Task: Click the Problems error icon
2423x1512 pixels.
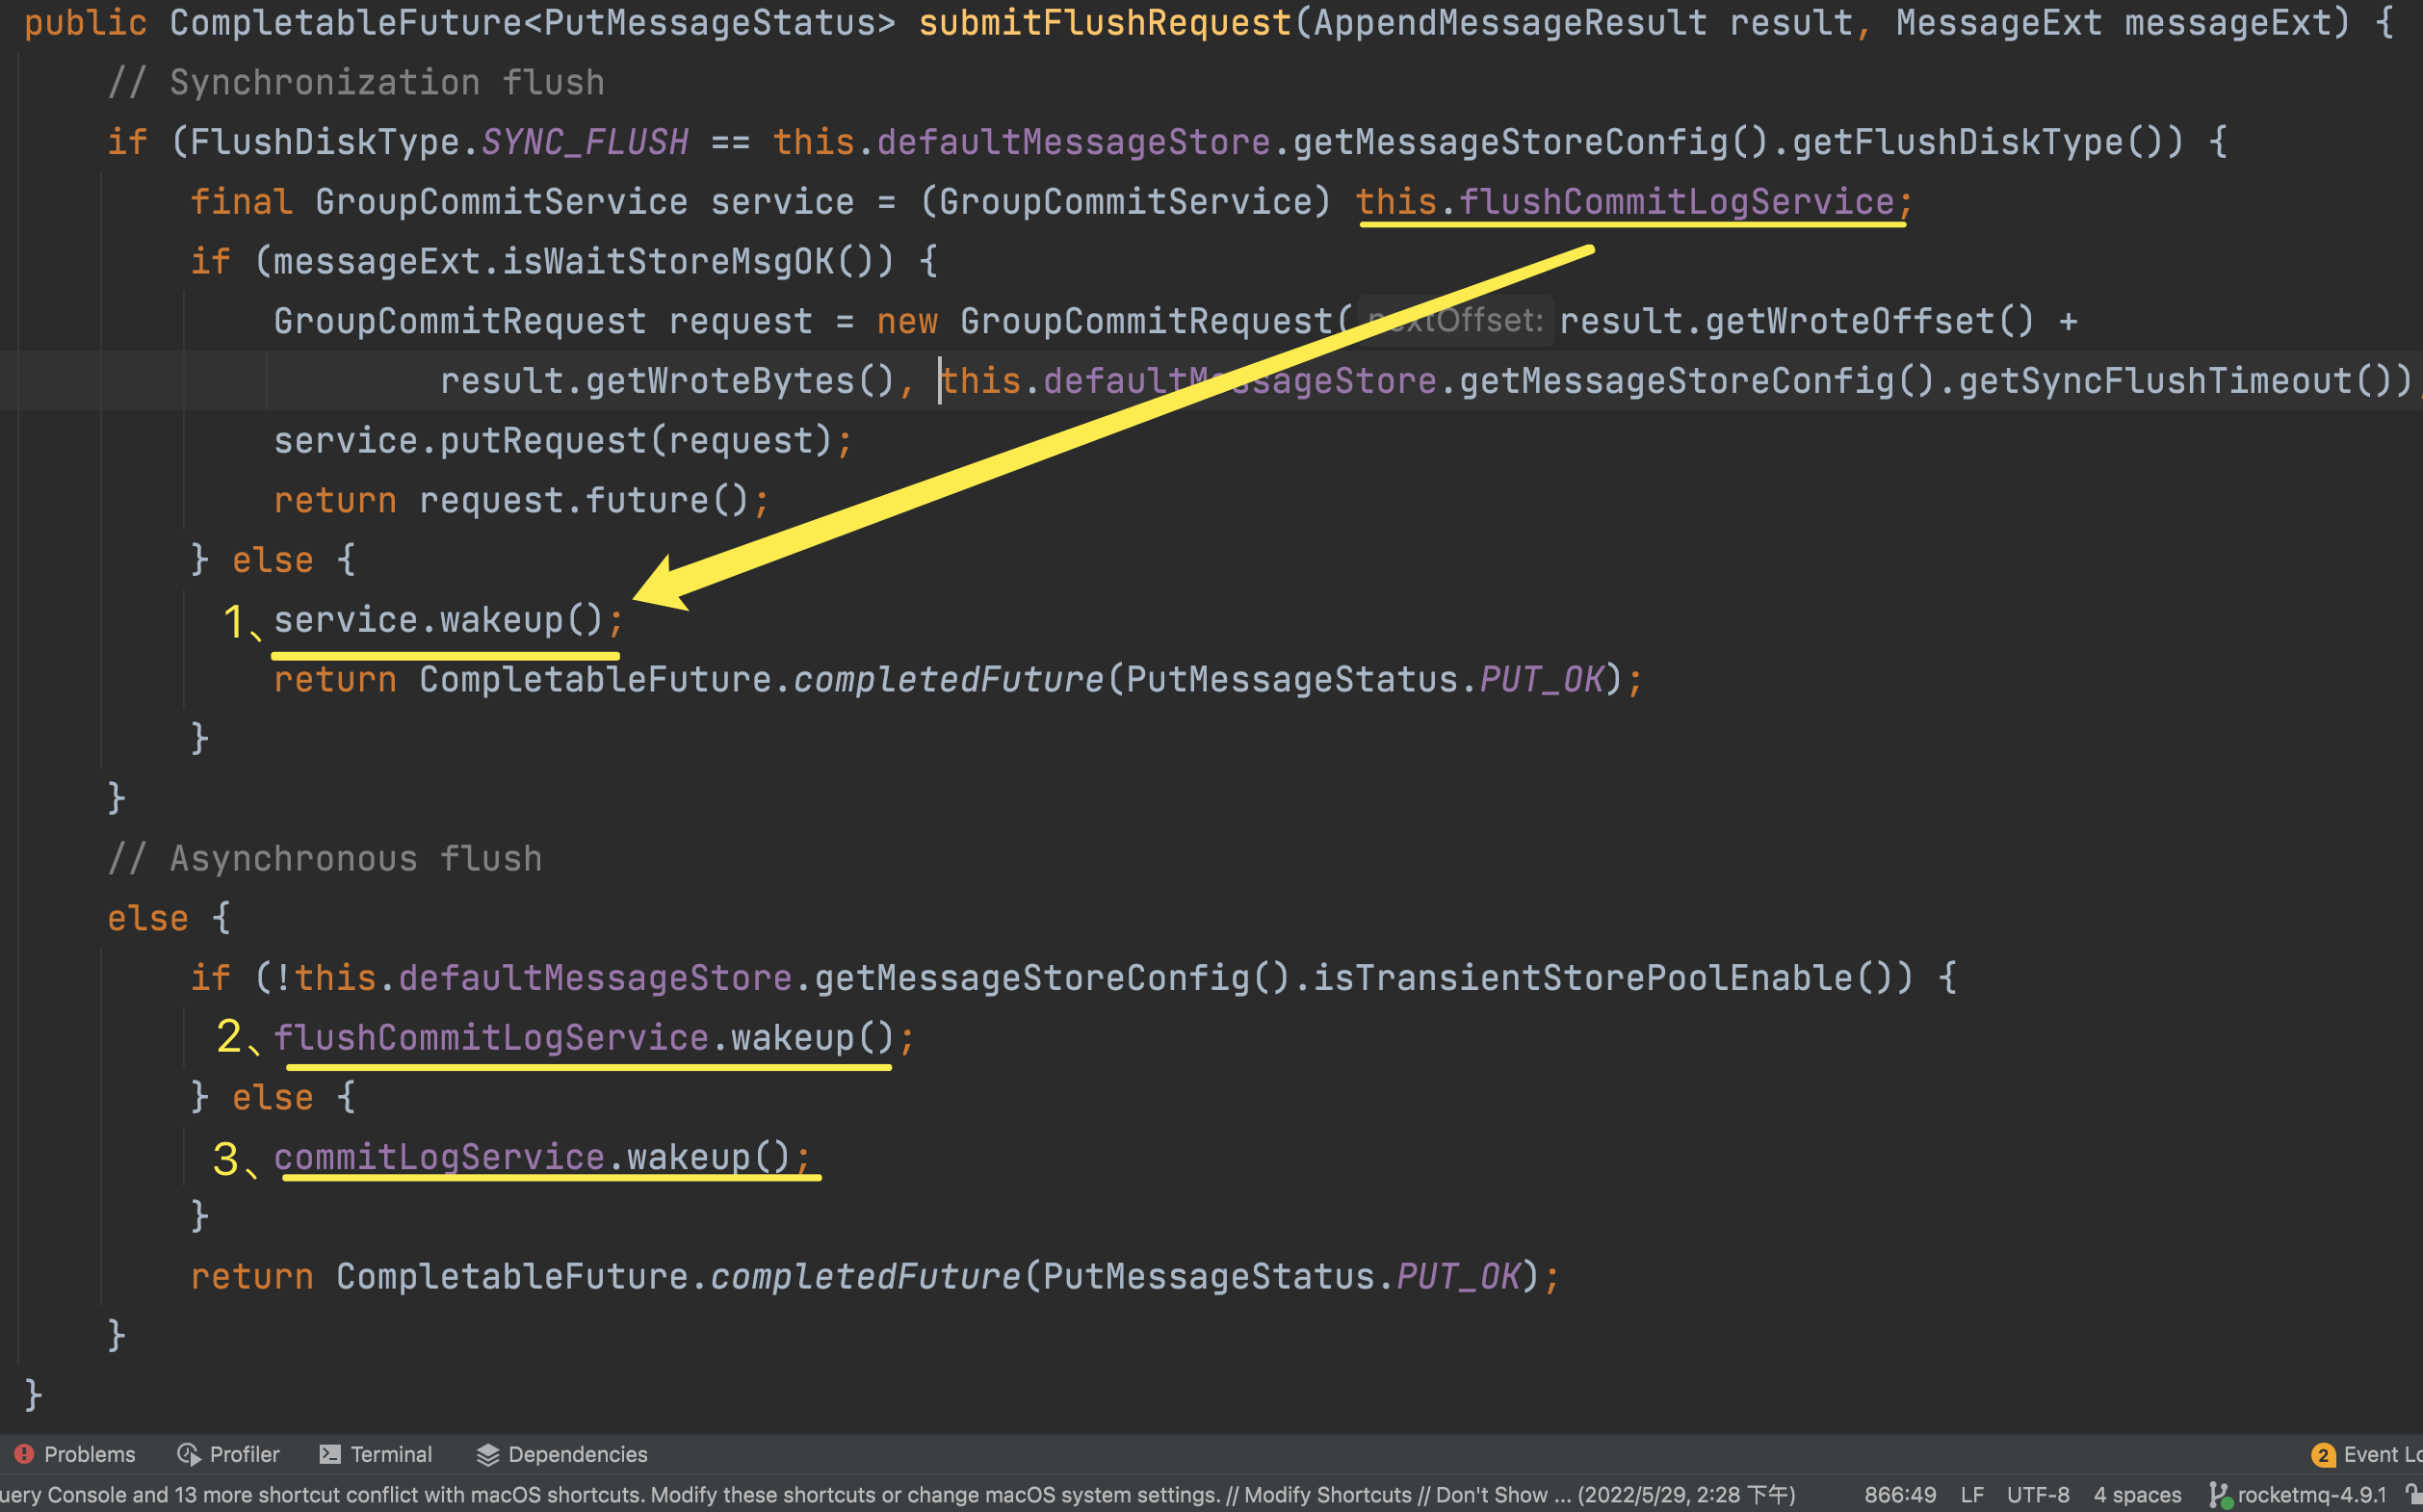Action: click(24, 1453)
